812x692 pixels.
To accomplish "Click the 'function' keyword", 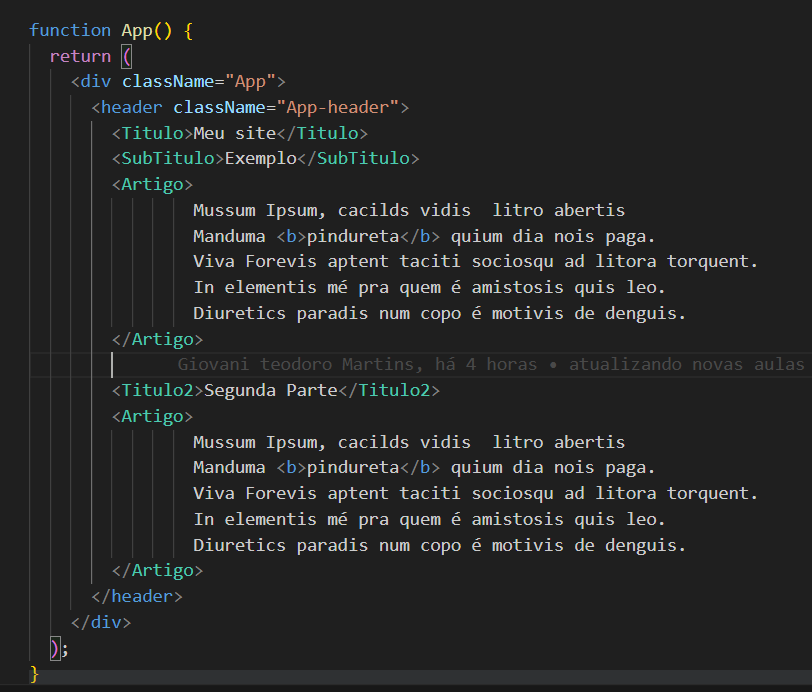I will pyautogui.click(x=70, y=31).
